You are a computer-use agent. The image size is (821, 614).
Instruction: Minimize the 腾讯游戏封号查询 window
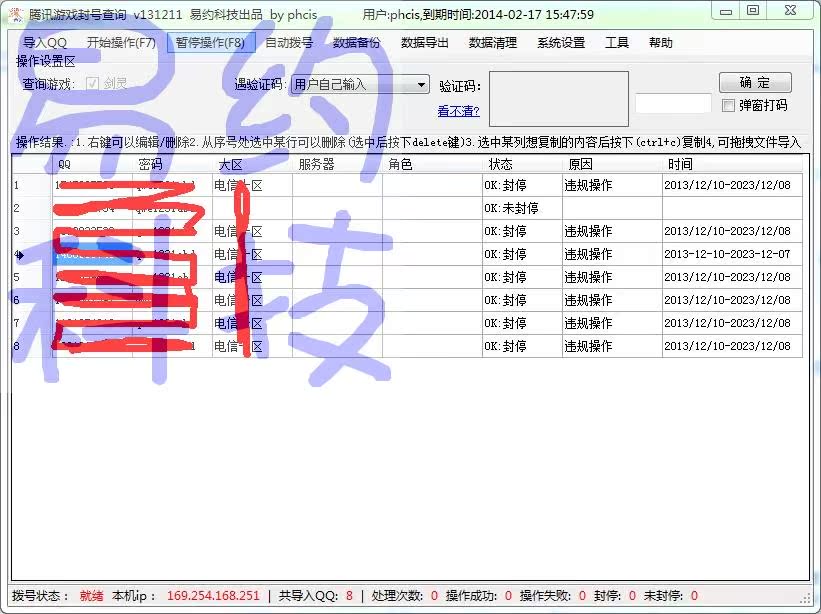[726, 11]
